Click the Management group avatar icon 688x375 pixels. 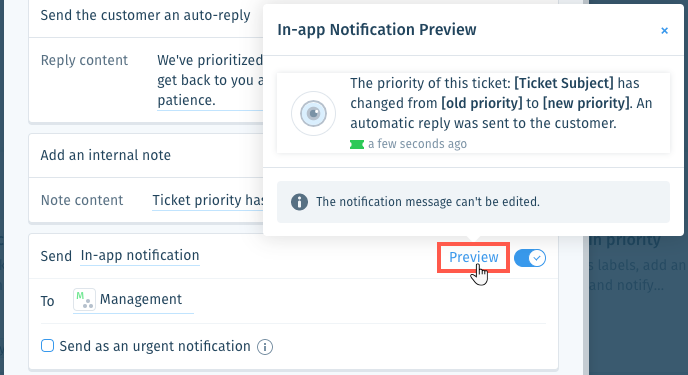[84, 300]
